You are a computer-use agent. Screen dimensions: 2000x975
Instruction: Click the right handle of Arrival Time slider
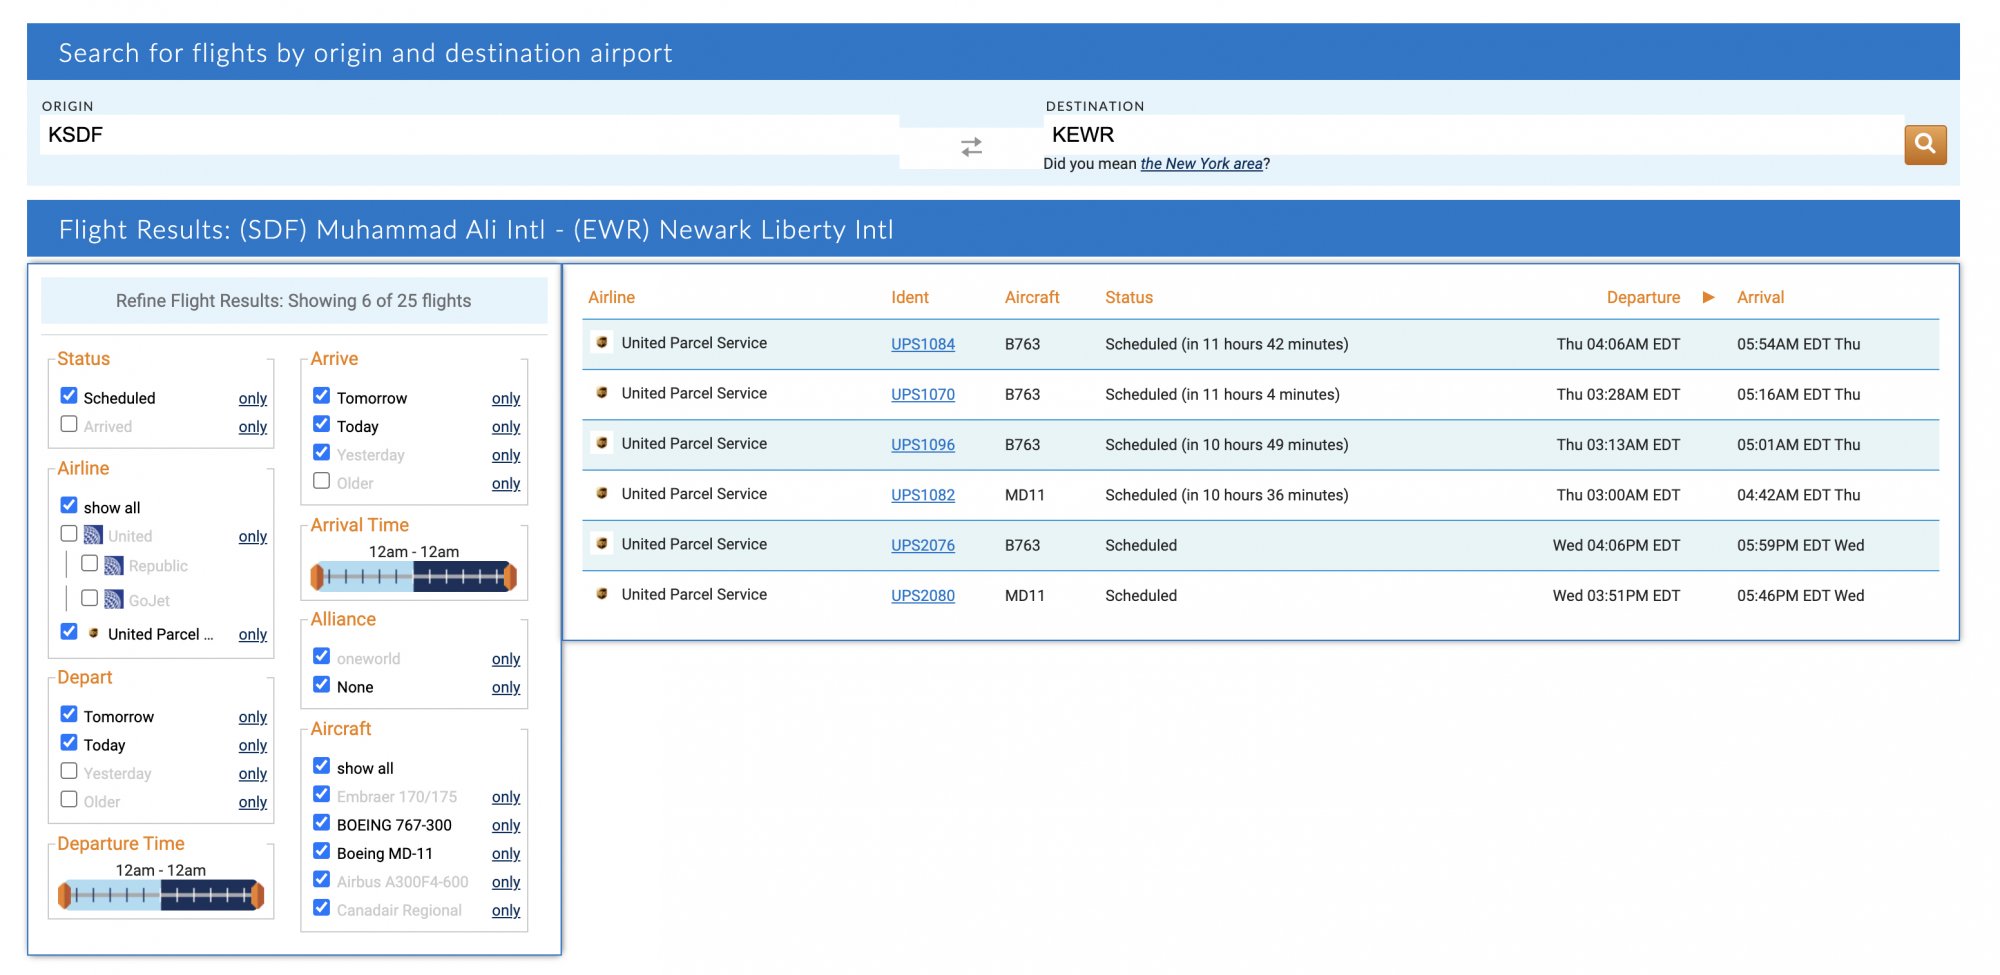(510, 577)
